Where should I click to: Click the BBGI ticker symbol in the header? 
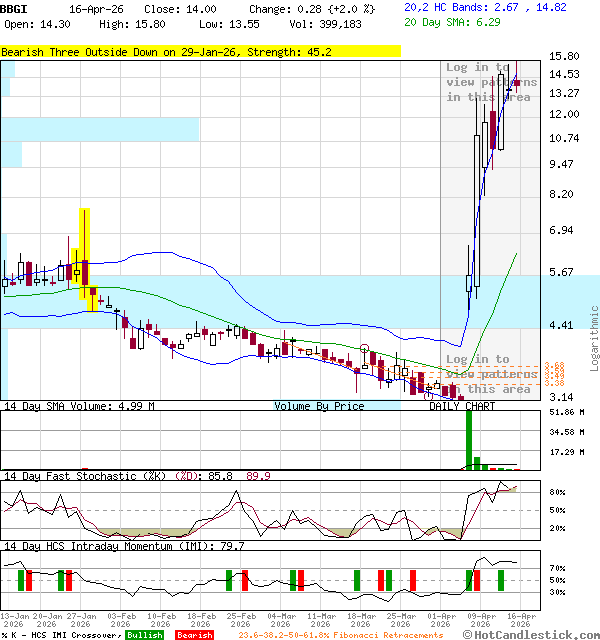[15, 8]
